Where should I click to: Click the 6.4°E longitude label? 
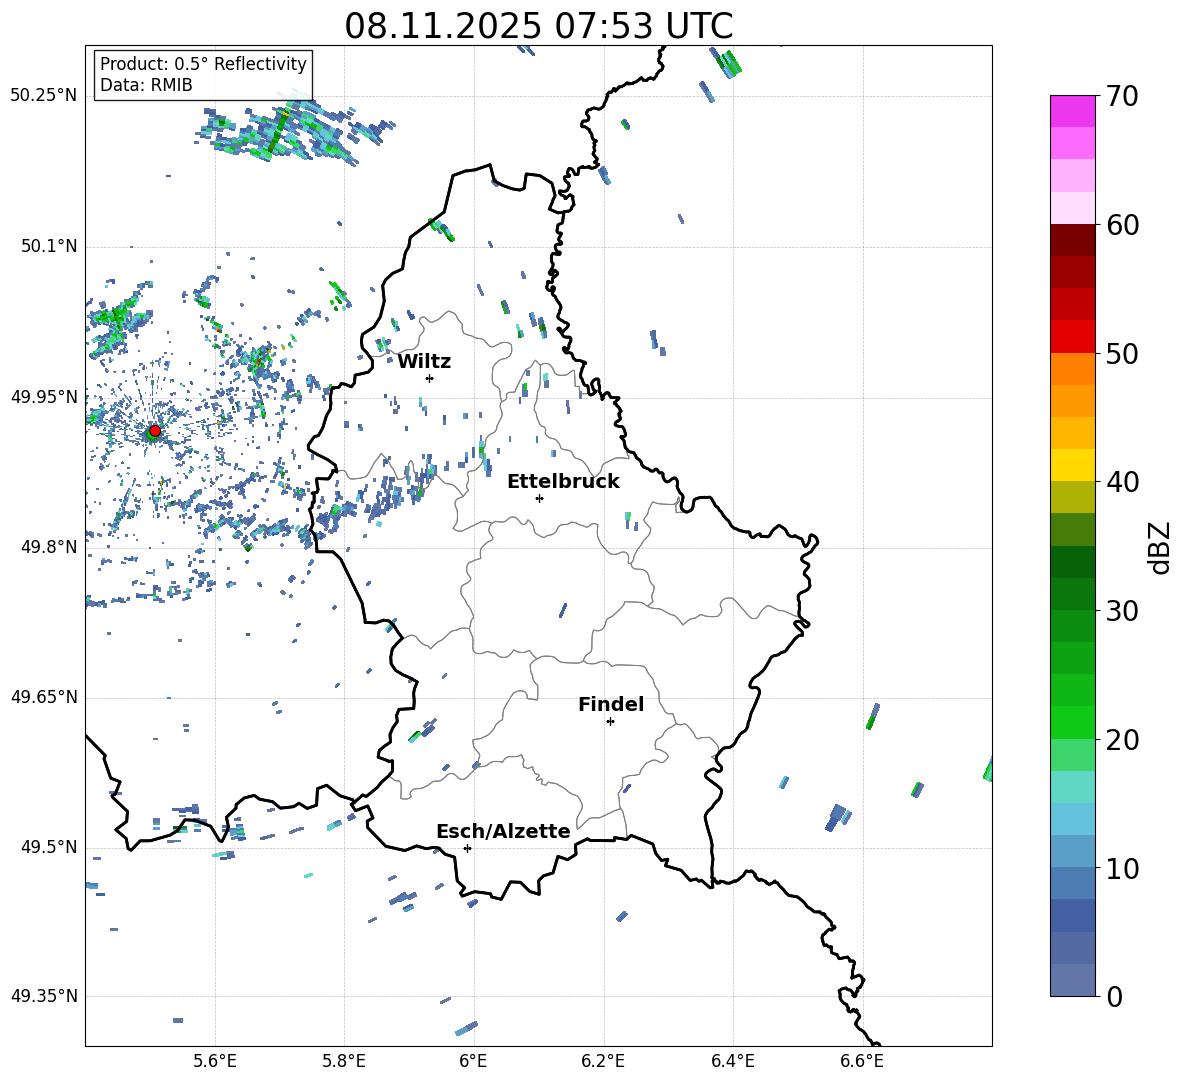pos(732,1061)
